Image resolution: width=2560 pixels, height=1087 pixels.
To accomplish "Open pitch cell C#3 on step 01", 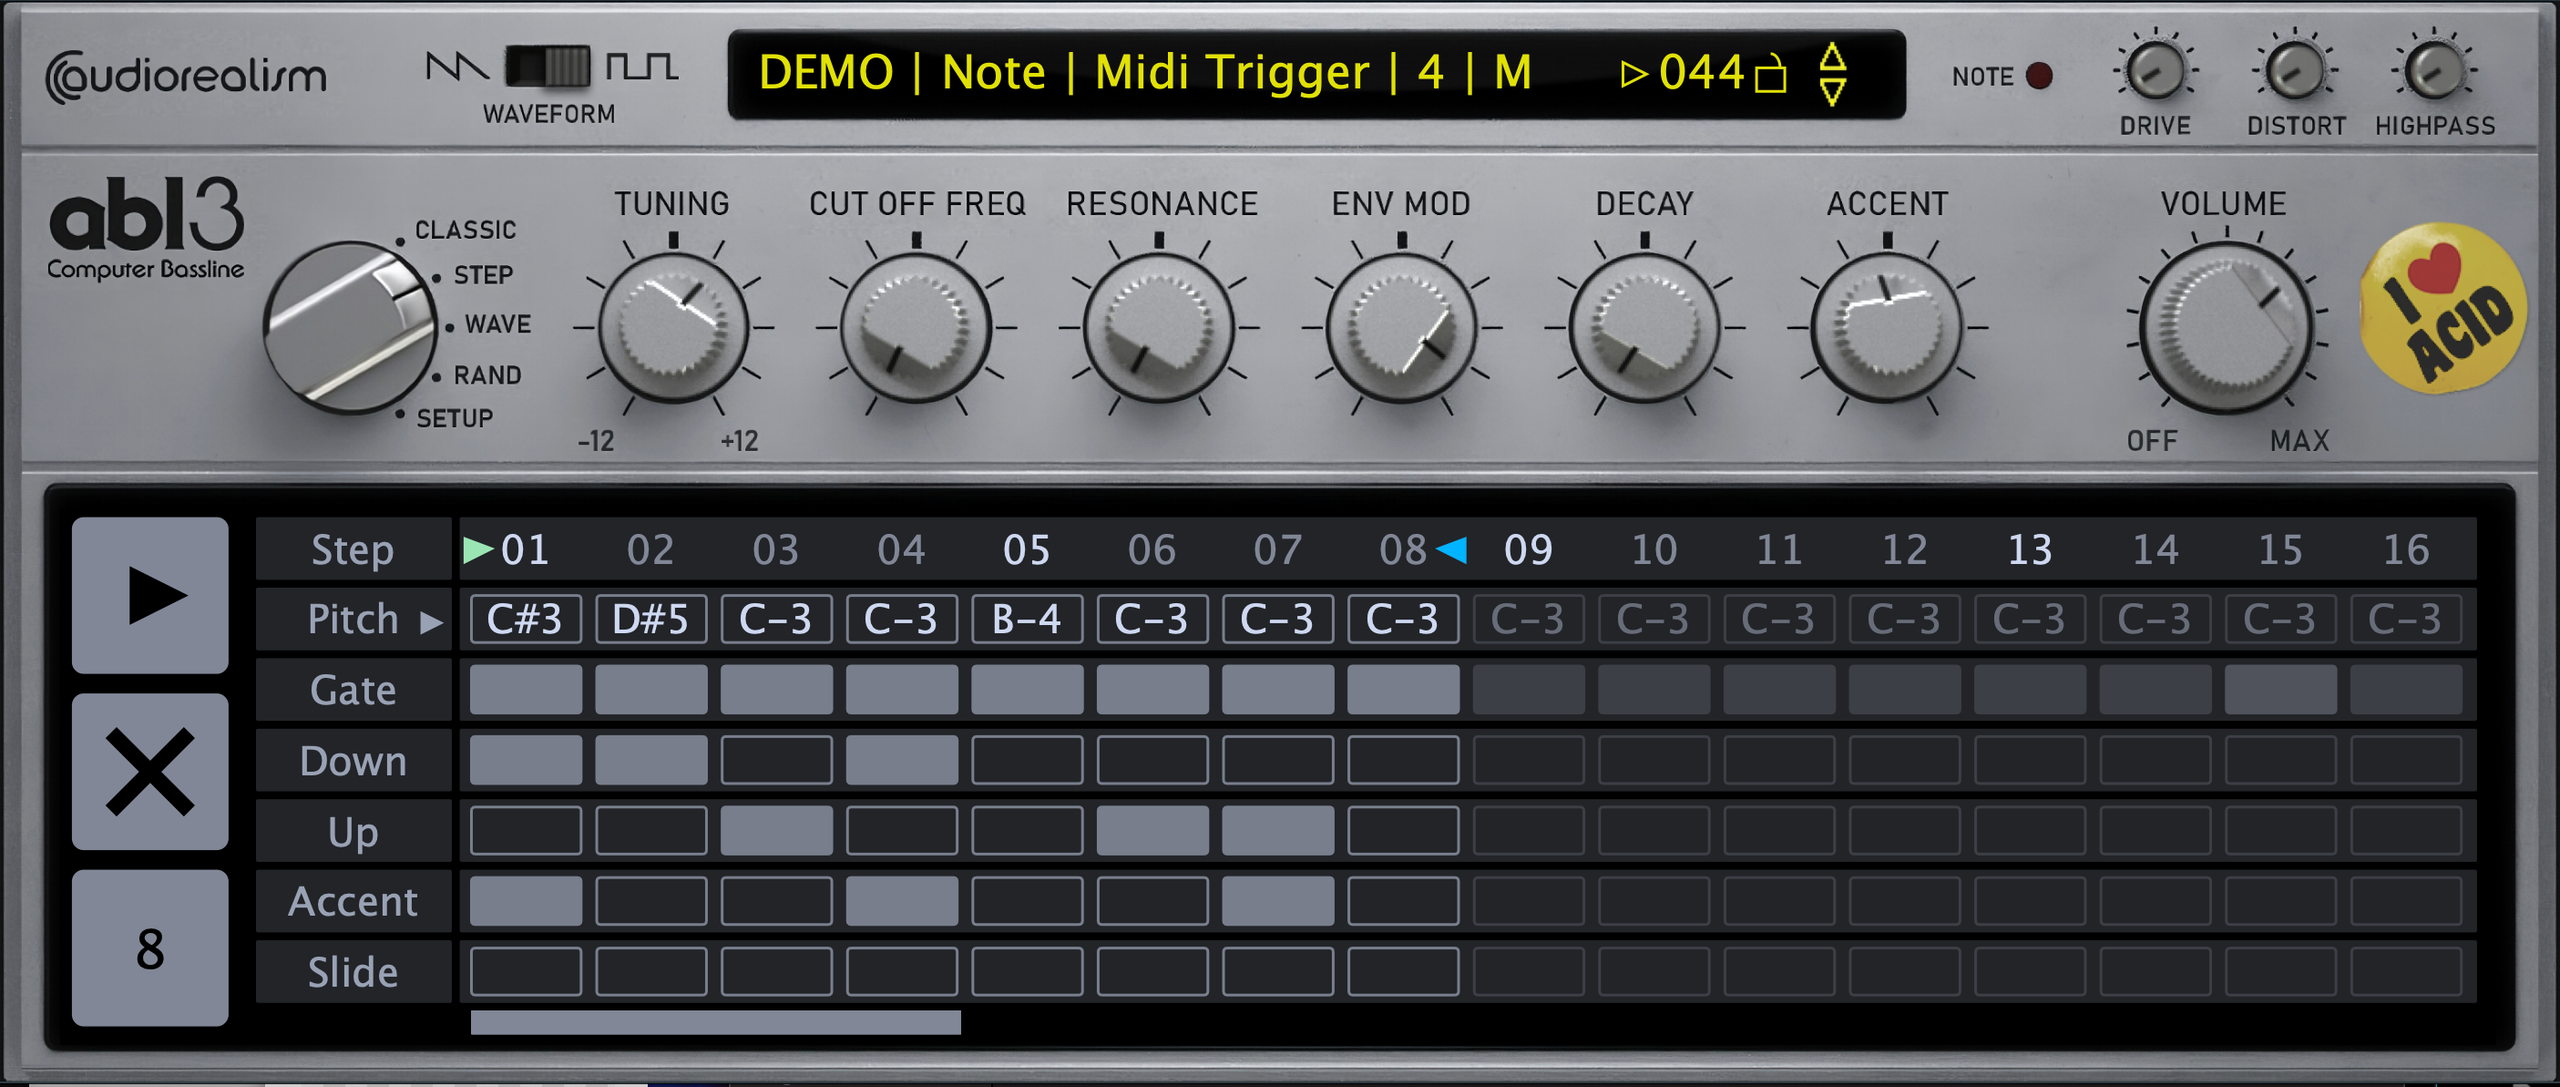I will point(525,619).
